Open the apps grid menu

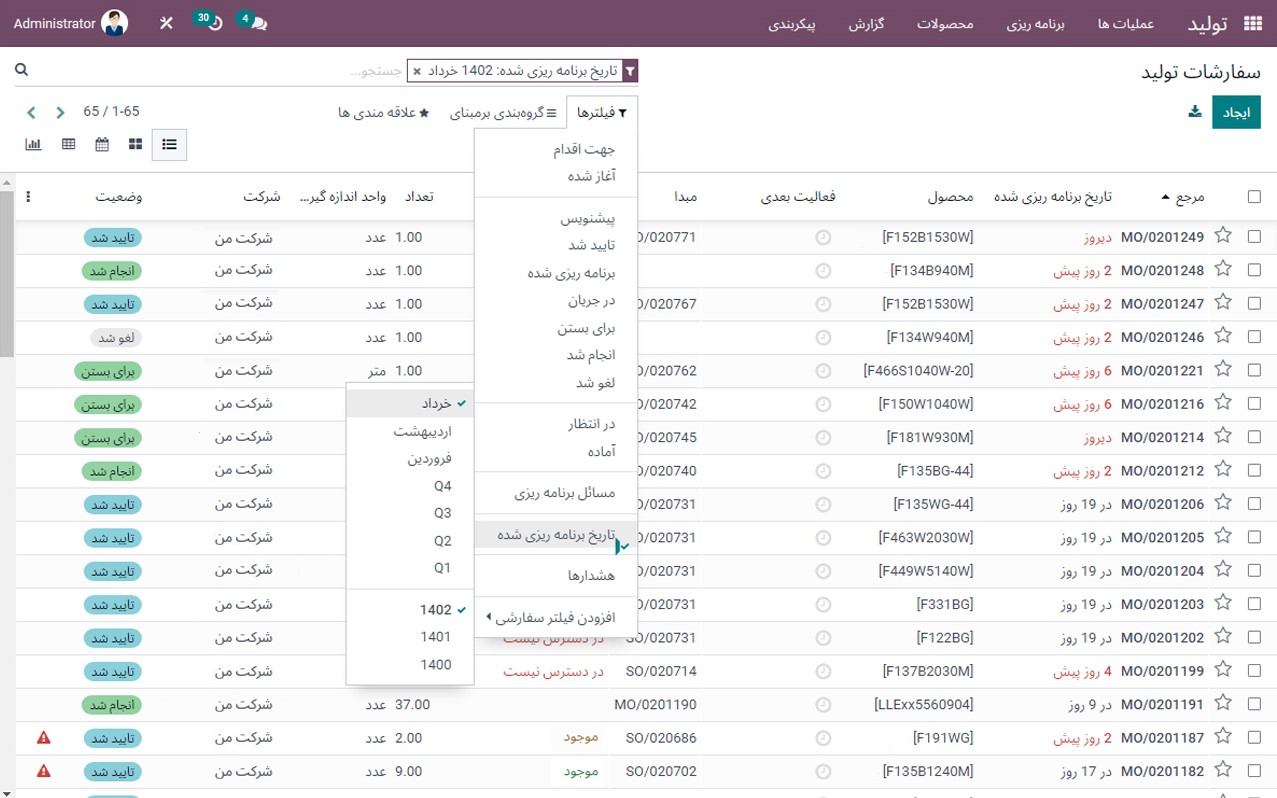[1254, 22]
